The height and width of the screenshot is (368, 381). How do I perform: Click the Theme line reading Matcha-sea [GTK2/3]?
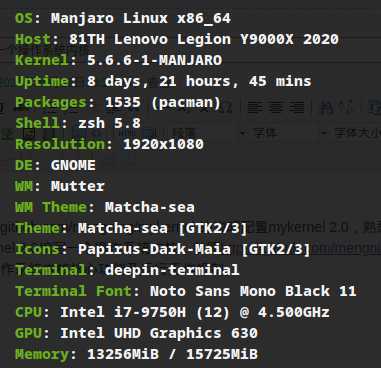131,228
